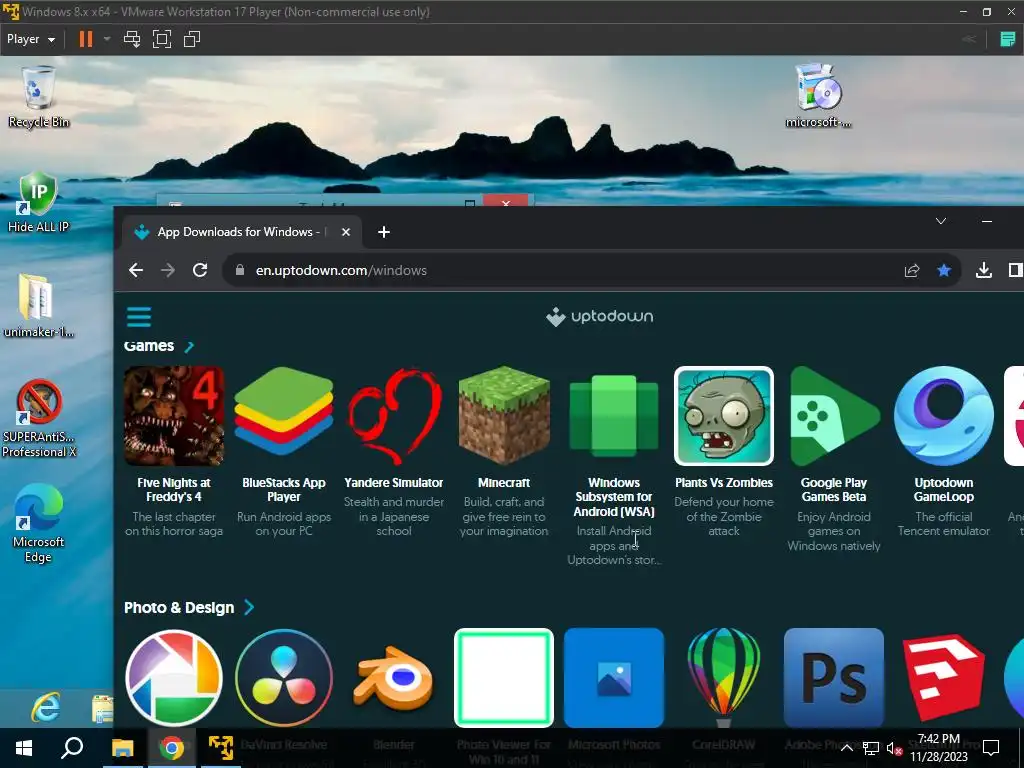Viewport: 1024px width, 768px height.
Task: Select the App Downloads for Windows tab
Action: [x=242, y=232]
